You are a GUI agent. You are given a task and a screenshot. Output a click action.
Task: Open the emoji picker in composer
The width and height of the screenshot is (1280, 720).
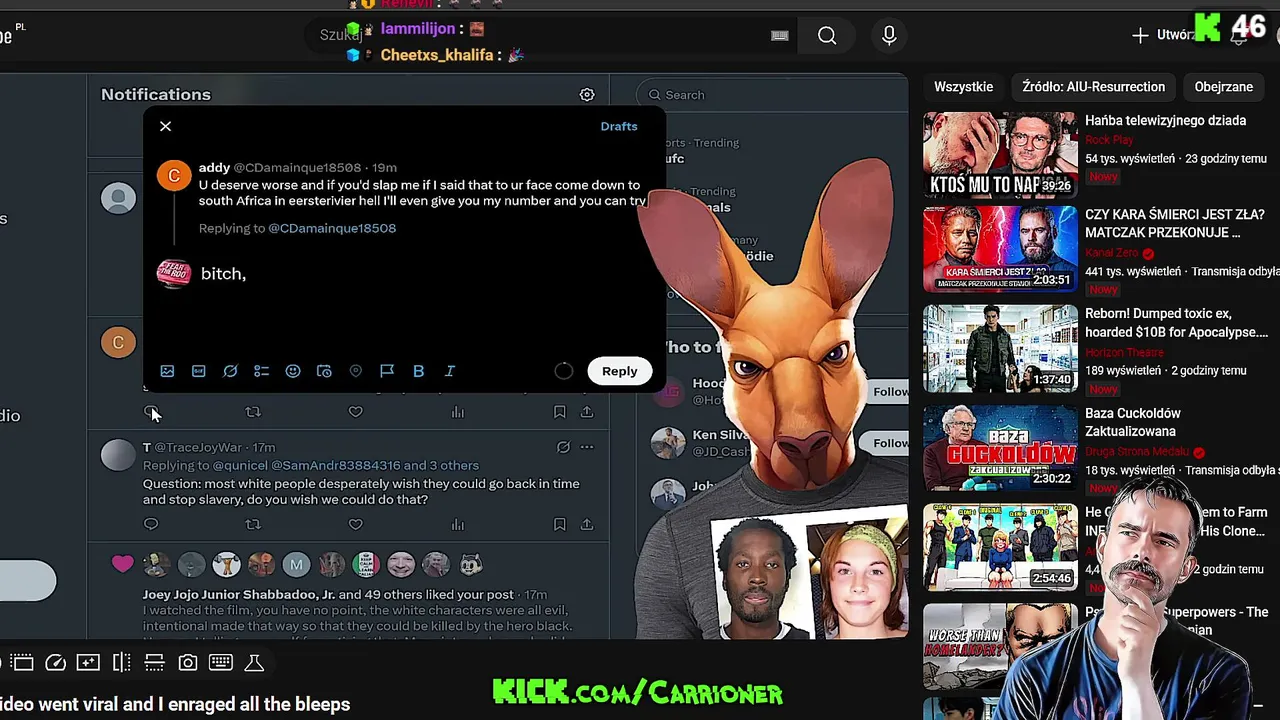click(x=293, y=371)
